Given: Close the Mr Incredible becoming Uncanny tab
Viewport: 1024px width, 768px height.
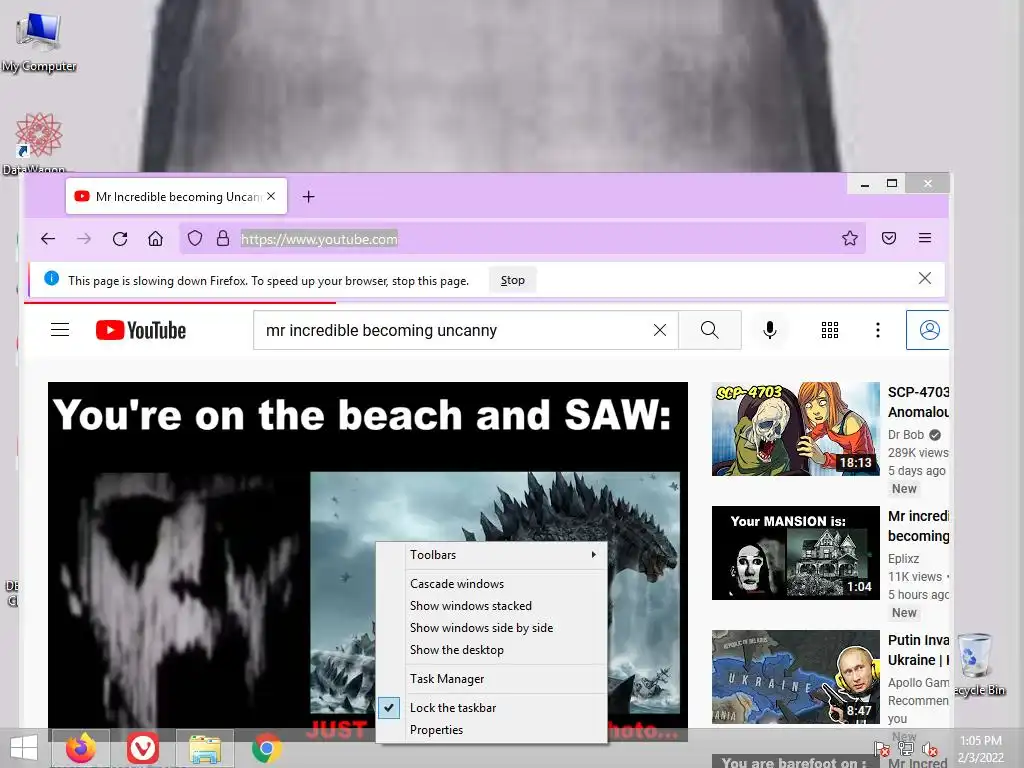Looking at the screenshot, I should click(x=271, y=196).
